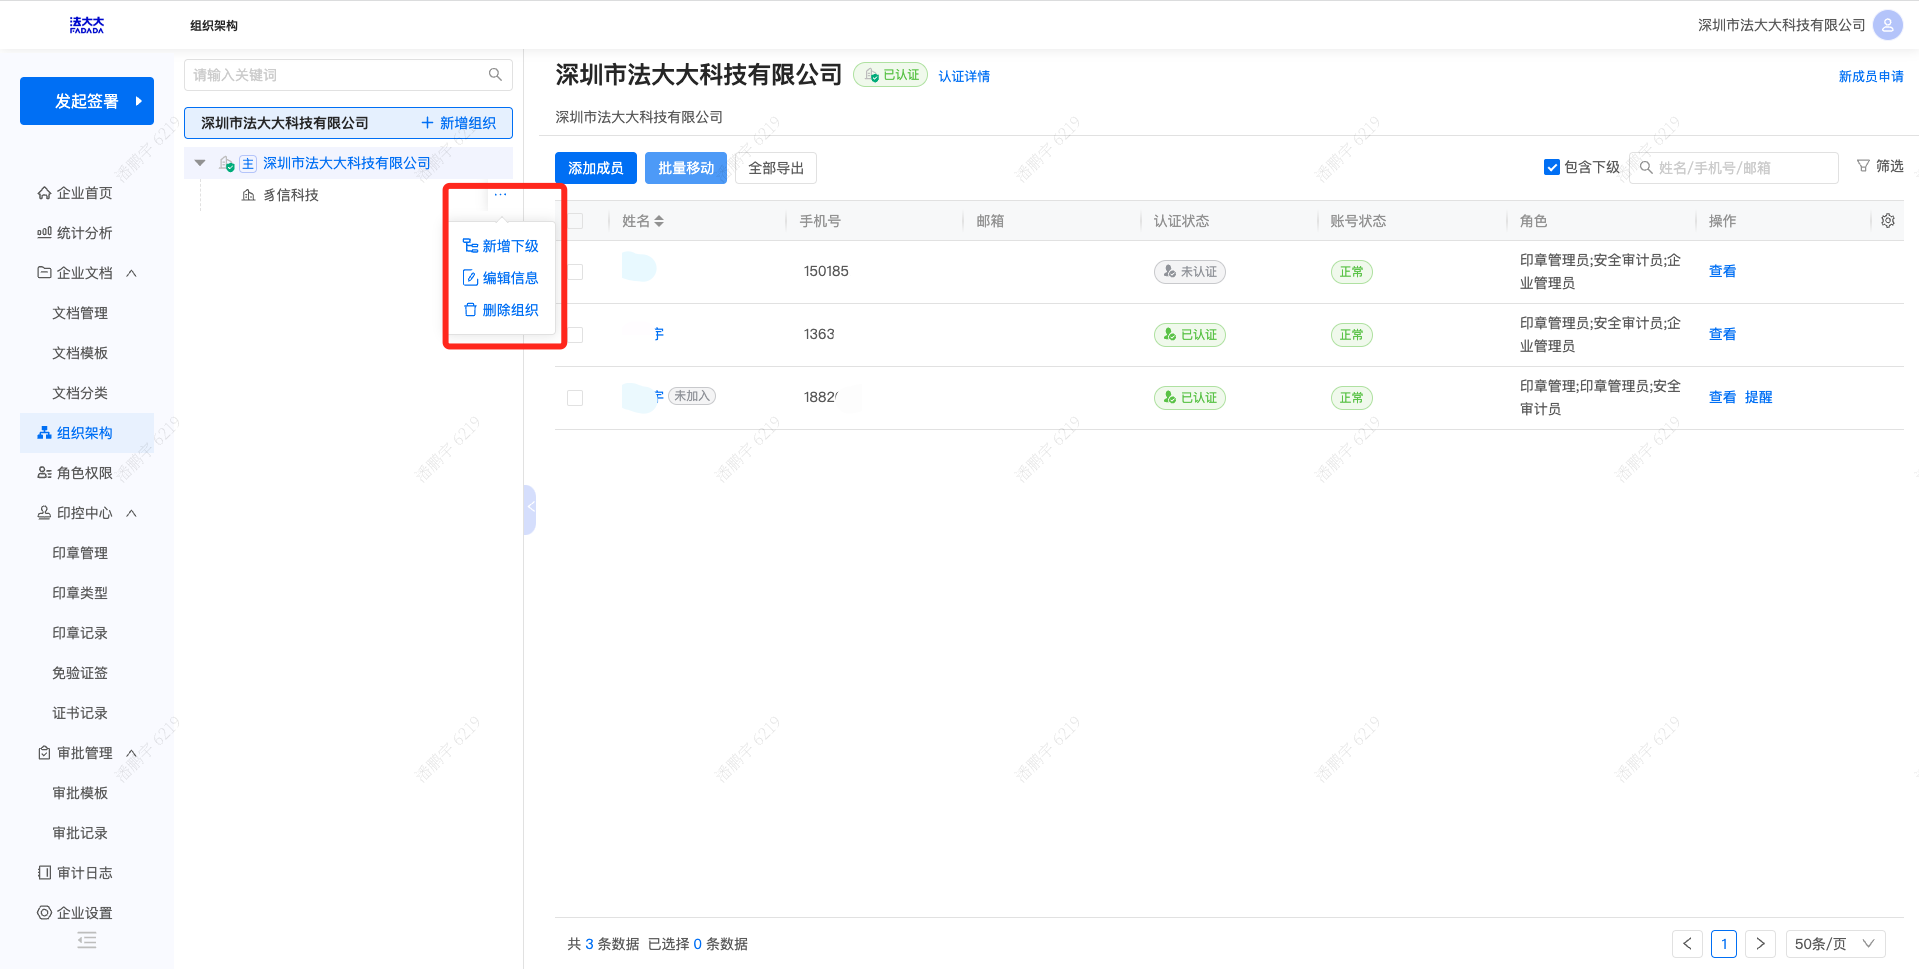This screenshot has width=1919, height=969.
Task: Choose 删除组织 from the context menu
Action: click(501, 310)
